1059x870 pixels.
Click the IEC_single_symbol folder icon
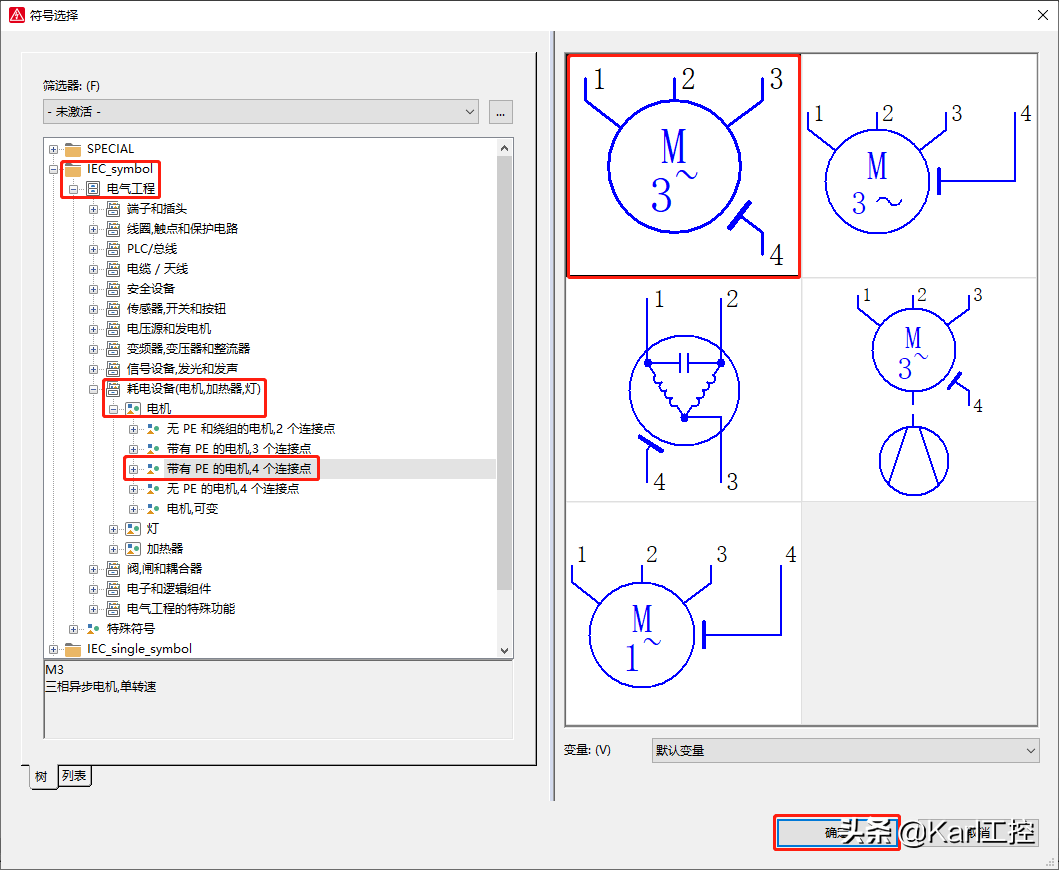(x=73, y=649)
